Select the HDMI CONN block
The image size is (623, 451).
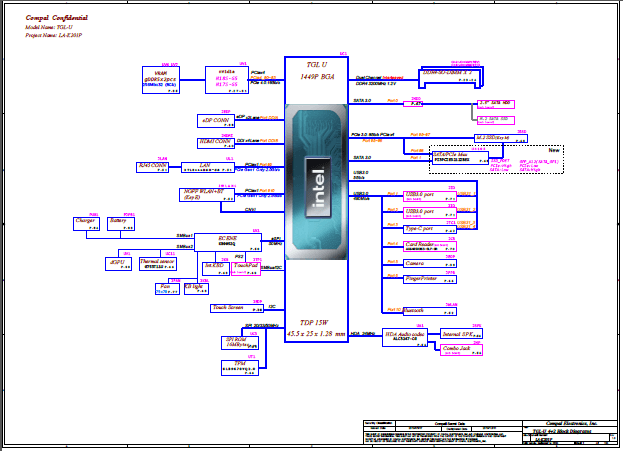(217, 143)
